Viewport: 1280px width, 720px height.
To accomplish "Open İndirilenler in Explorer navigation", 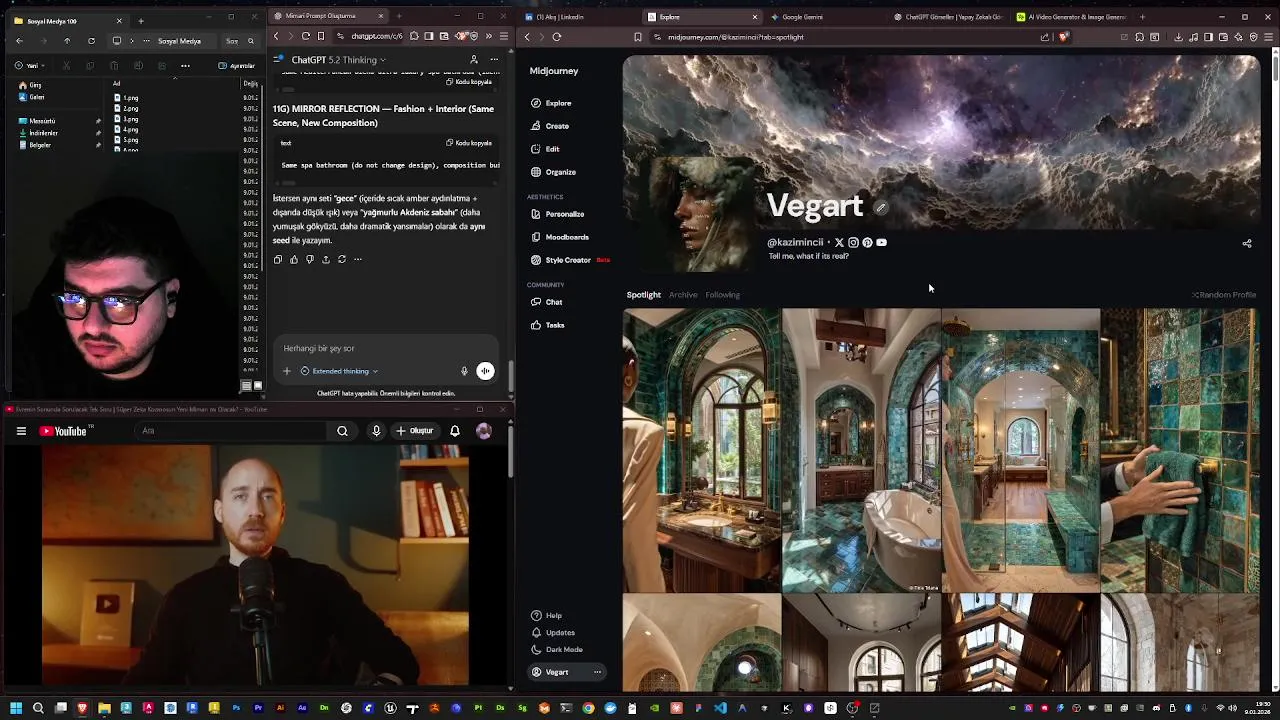I will pos(38,133).
